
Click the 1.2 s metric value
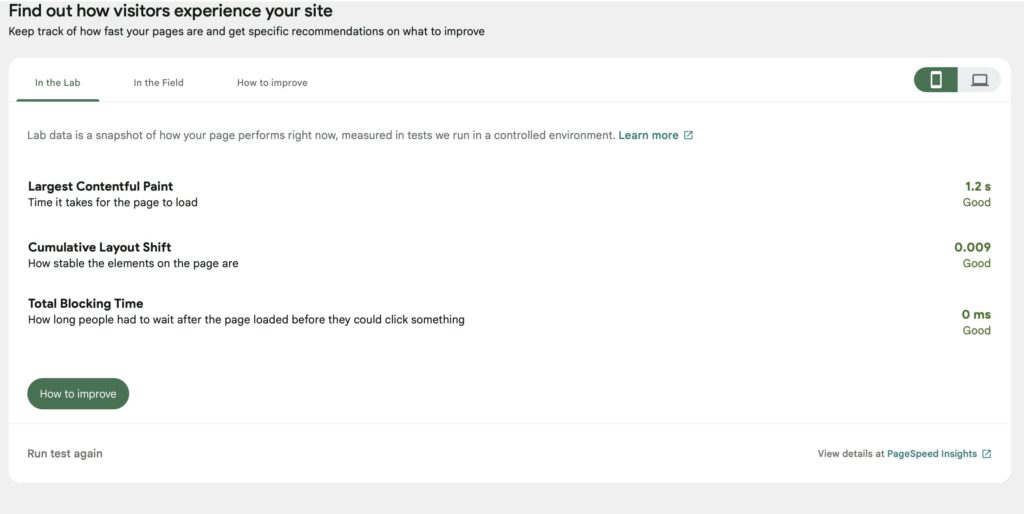(x=977, y=186)
